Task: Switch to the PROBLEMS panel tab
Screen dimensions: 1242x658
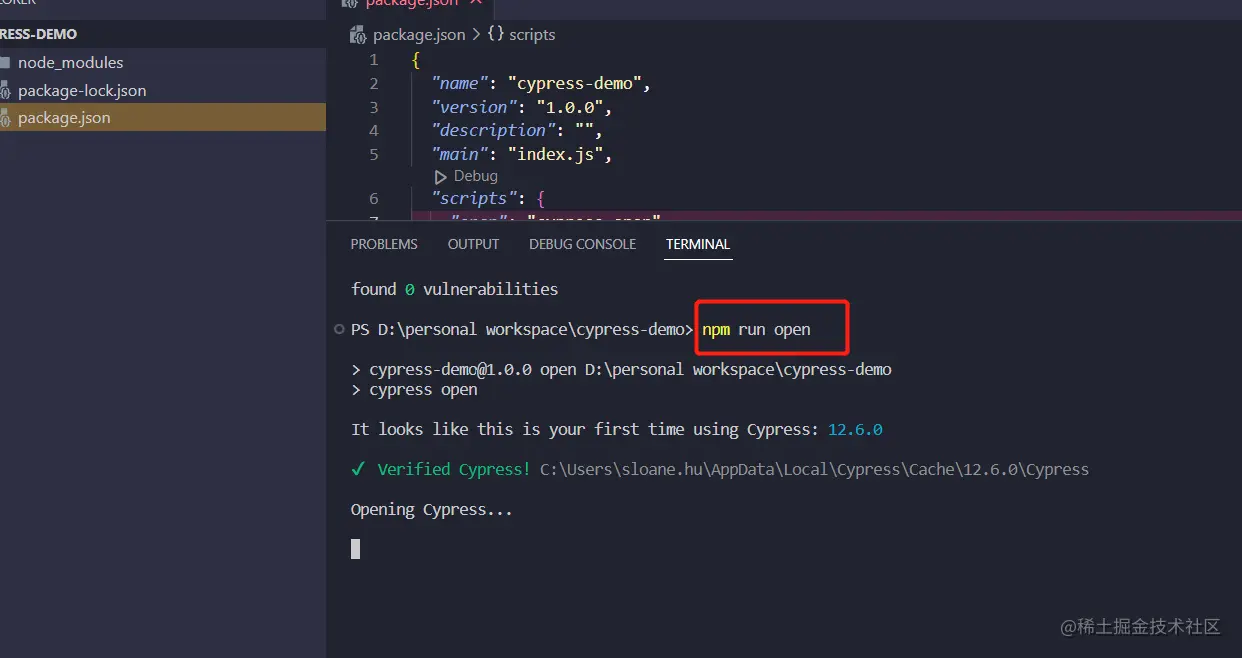Action: pyautogui.click(x=384, y=244)
